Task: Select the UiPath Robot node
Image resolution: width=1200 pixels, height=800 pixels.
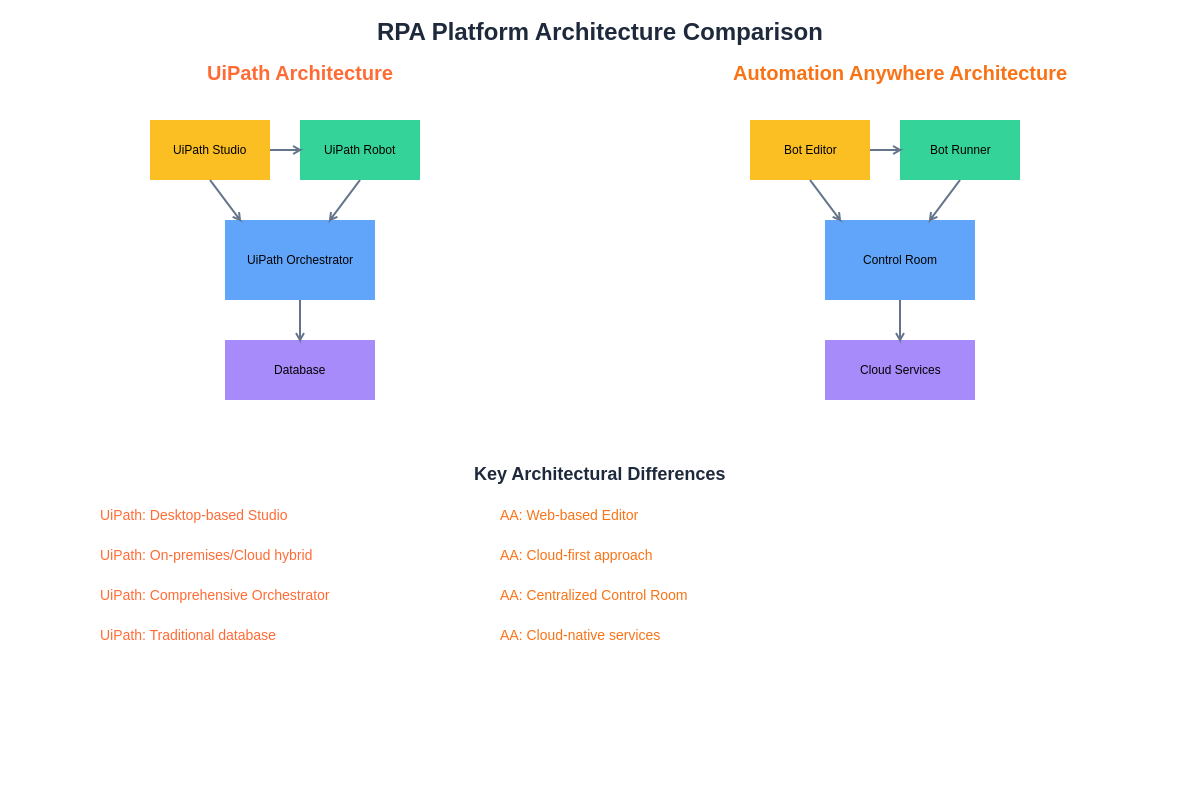Action: (x=360, y=150)
